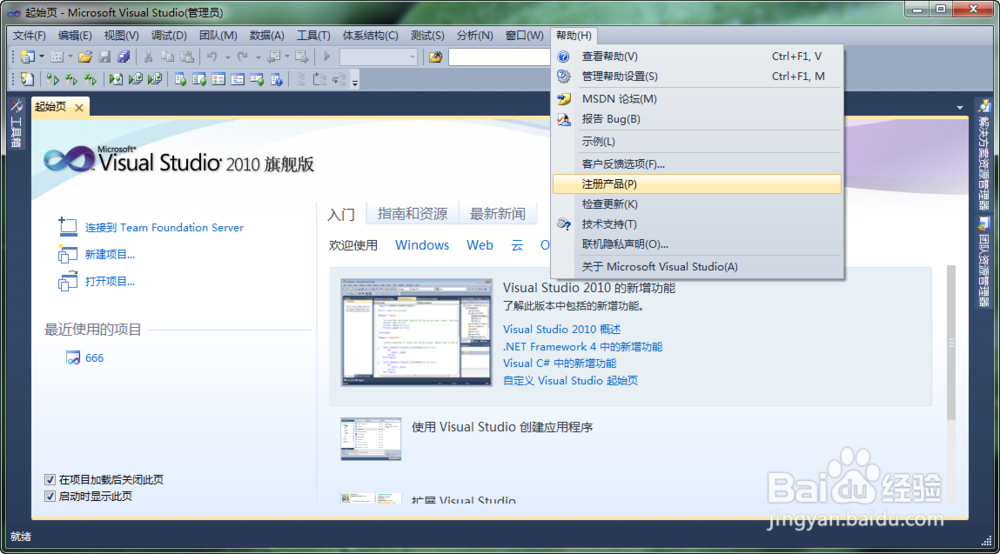
Task: Open 自定义 Visual Studio 起始页 link
Action: coord(570,381)
